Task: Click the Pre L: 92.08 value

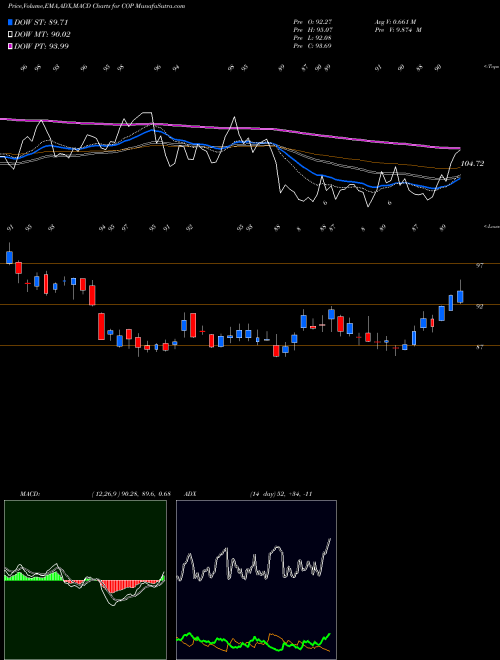Action: pos(313,38)
